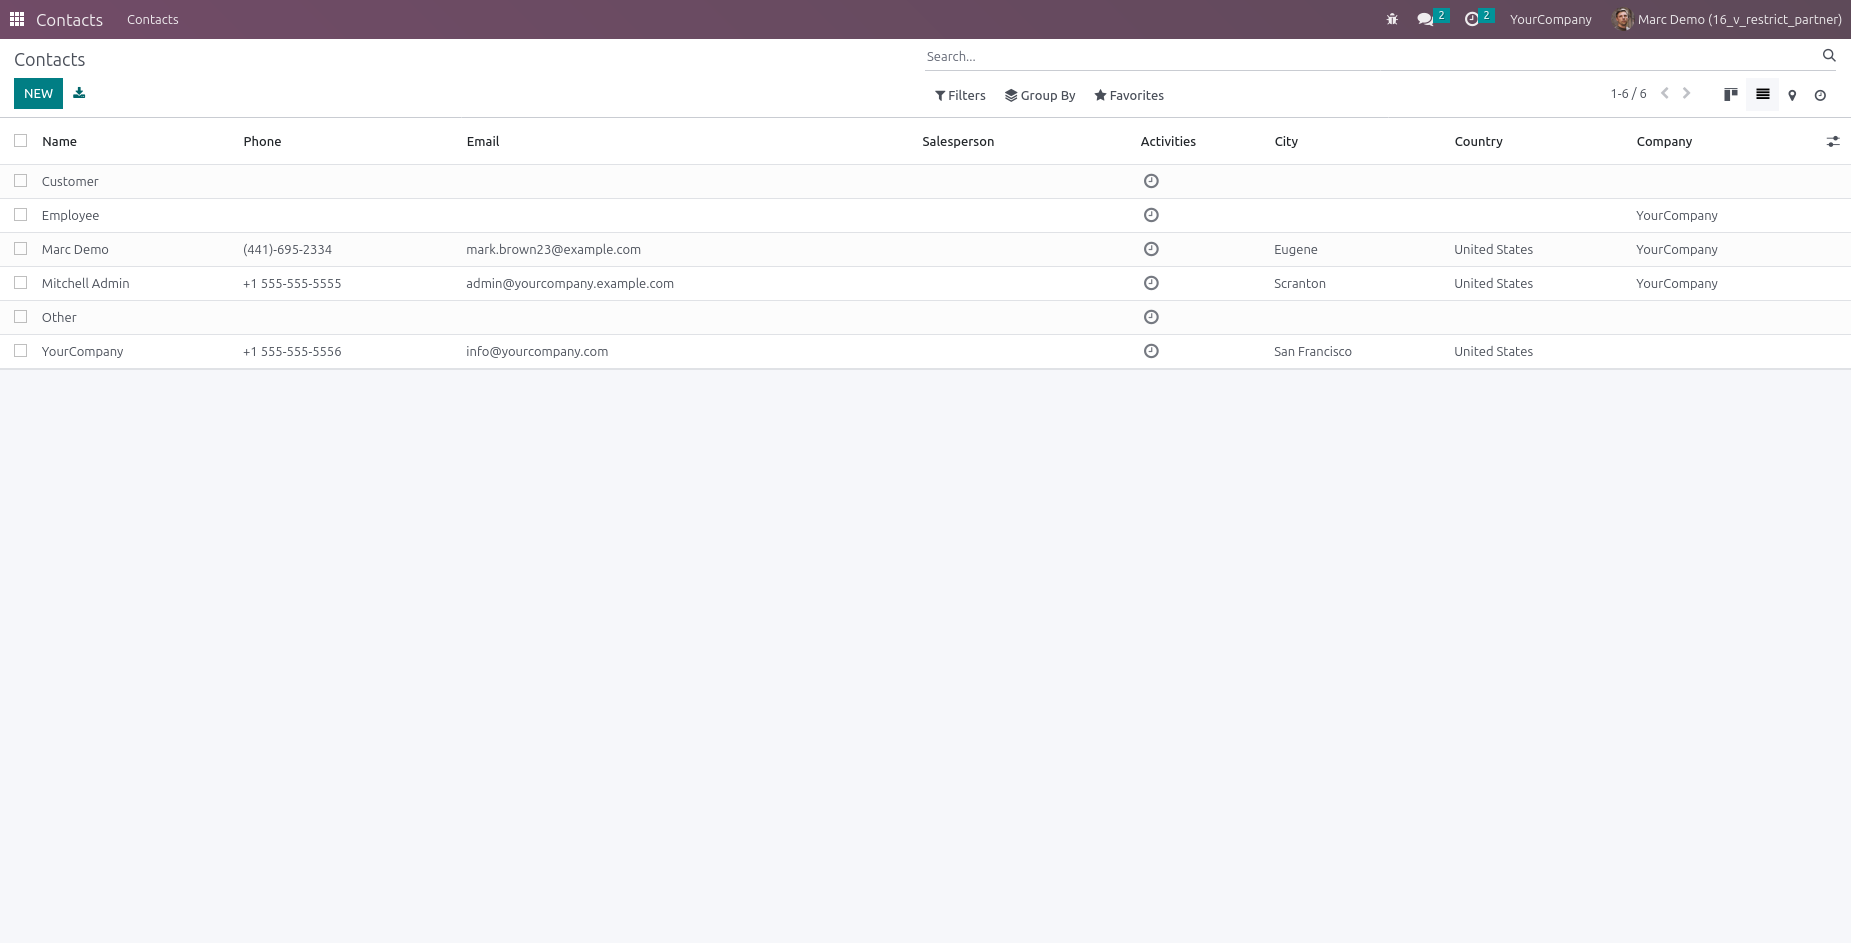Click city cell Scranton
Viewport: 1851px width, 943px height.
(x=1300, y=283)
